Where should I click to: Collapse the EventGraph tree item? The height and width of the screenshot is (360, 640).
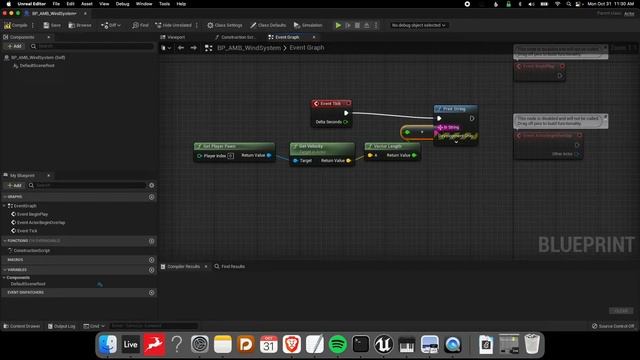[4, 206]
